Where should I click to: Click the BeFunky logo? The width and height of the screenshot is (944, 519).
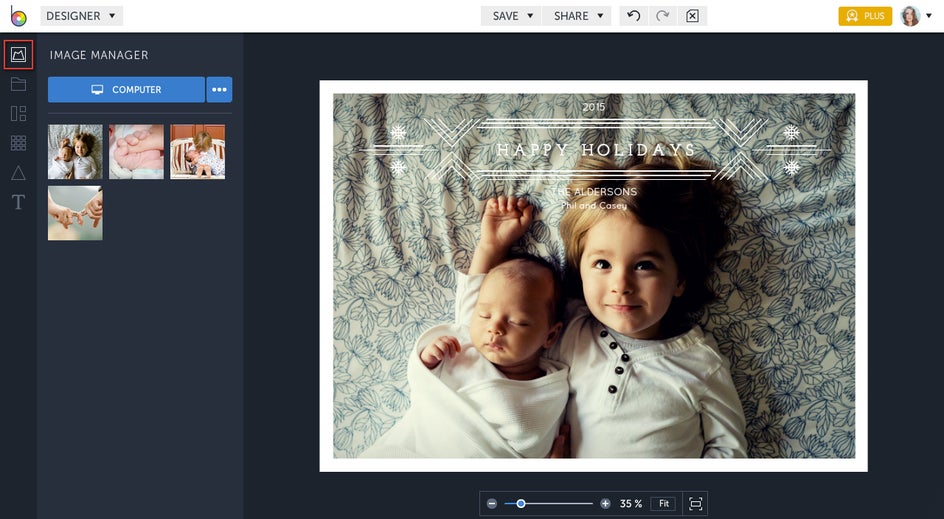[18, 16]
